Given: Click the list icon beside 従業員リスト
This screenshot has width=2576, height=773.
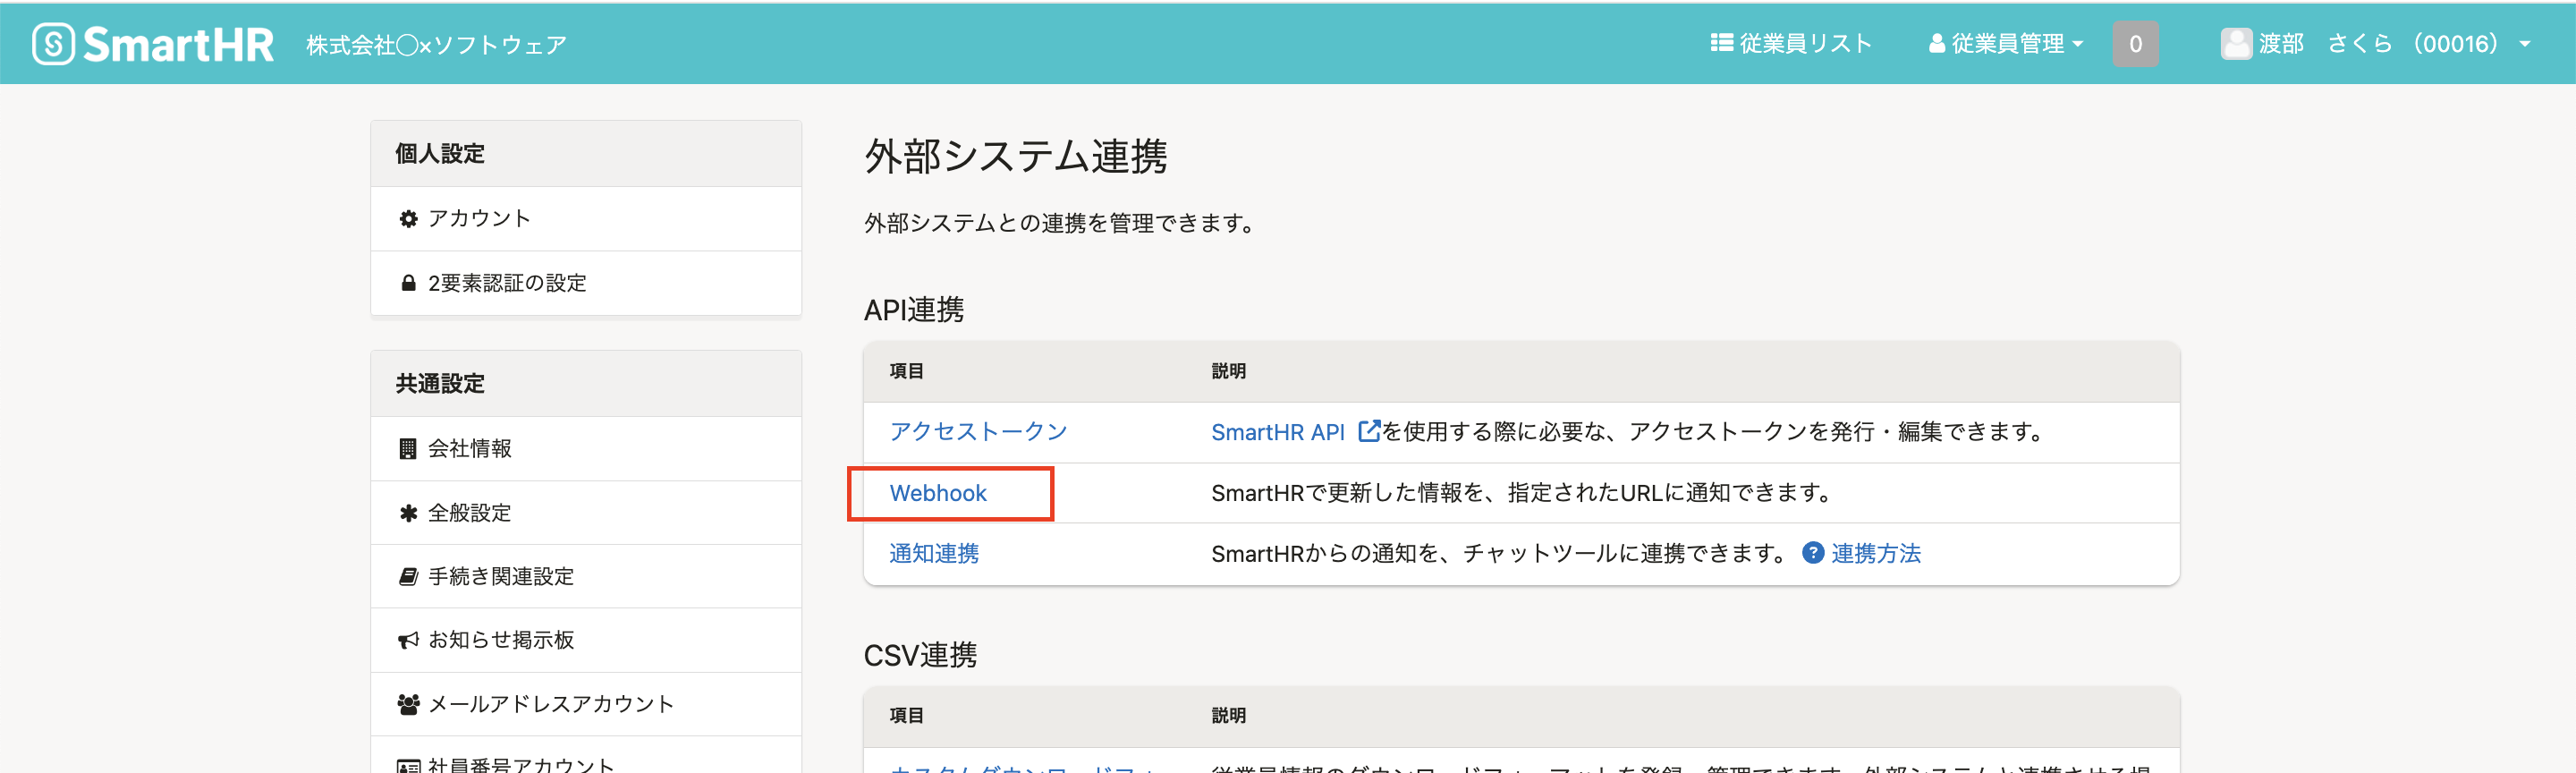Looking at the screenshot, I should [x=1721, y=43].
